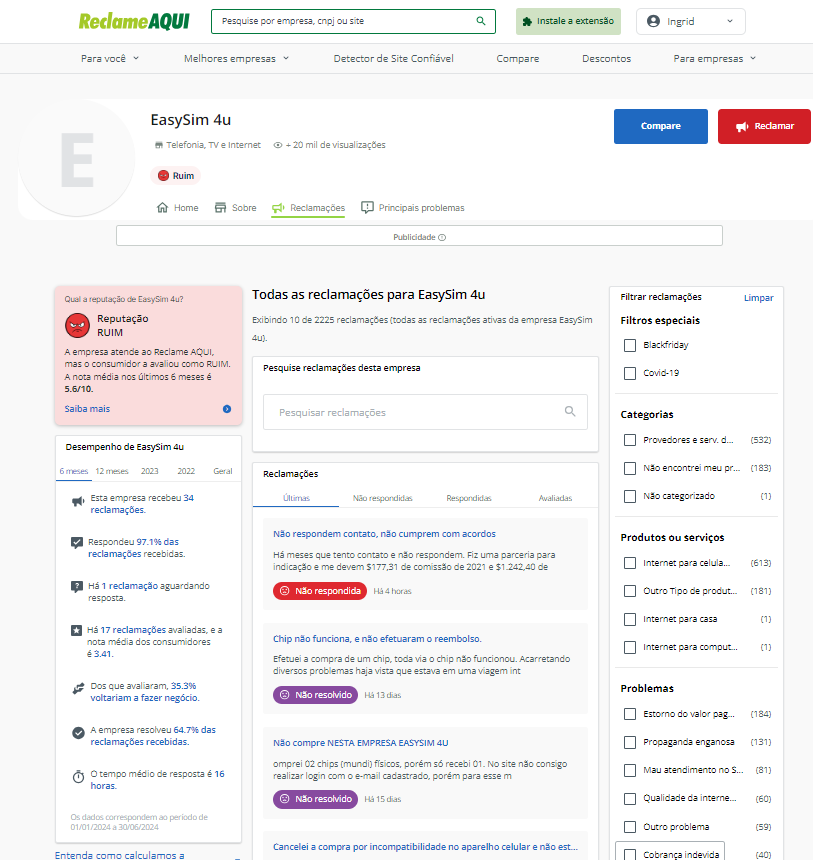Check the Outro problema checkbox
This screenshot has height=860, width=813.
pyautogui.click(x=630, y=827)
